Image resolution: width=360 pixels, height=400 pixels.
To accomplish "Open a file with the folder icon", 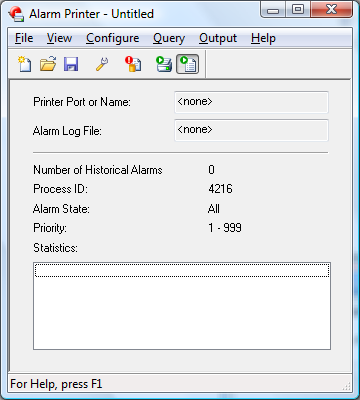I will pyautogui.click(x=48, y=64).
